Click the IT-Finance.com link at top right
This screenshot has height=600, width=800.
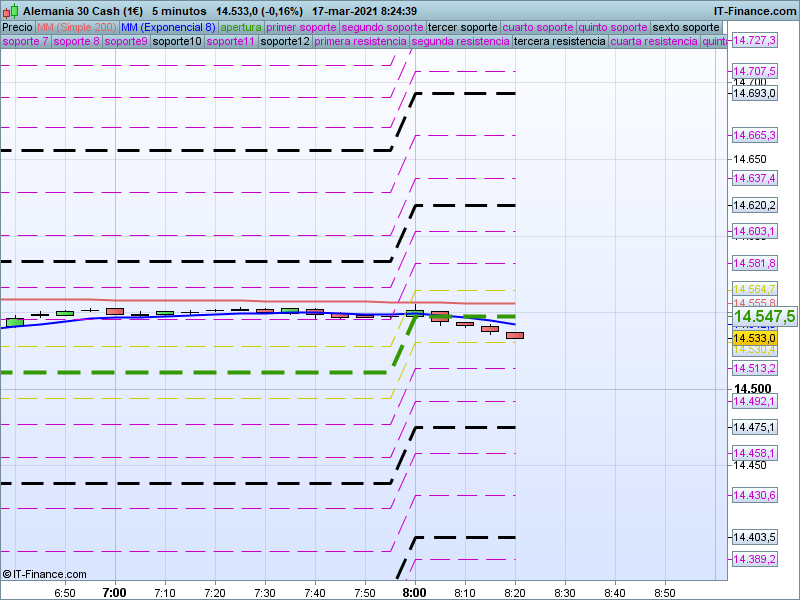click(755, 10)
